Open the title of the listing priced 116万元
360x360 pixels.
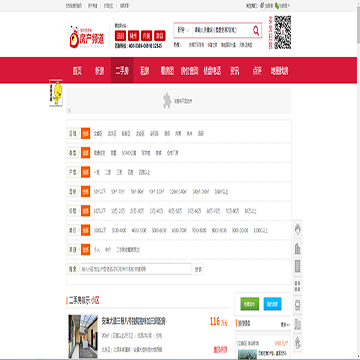coord(134,322)
